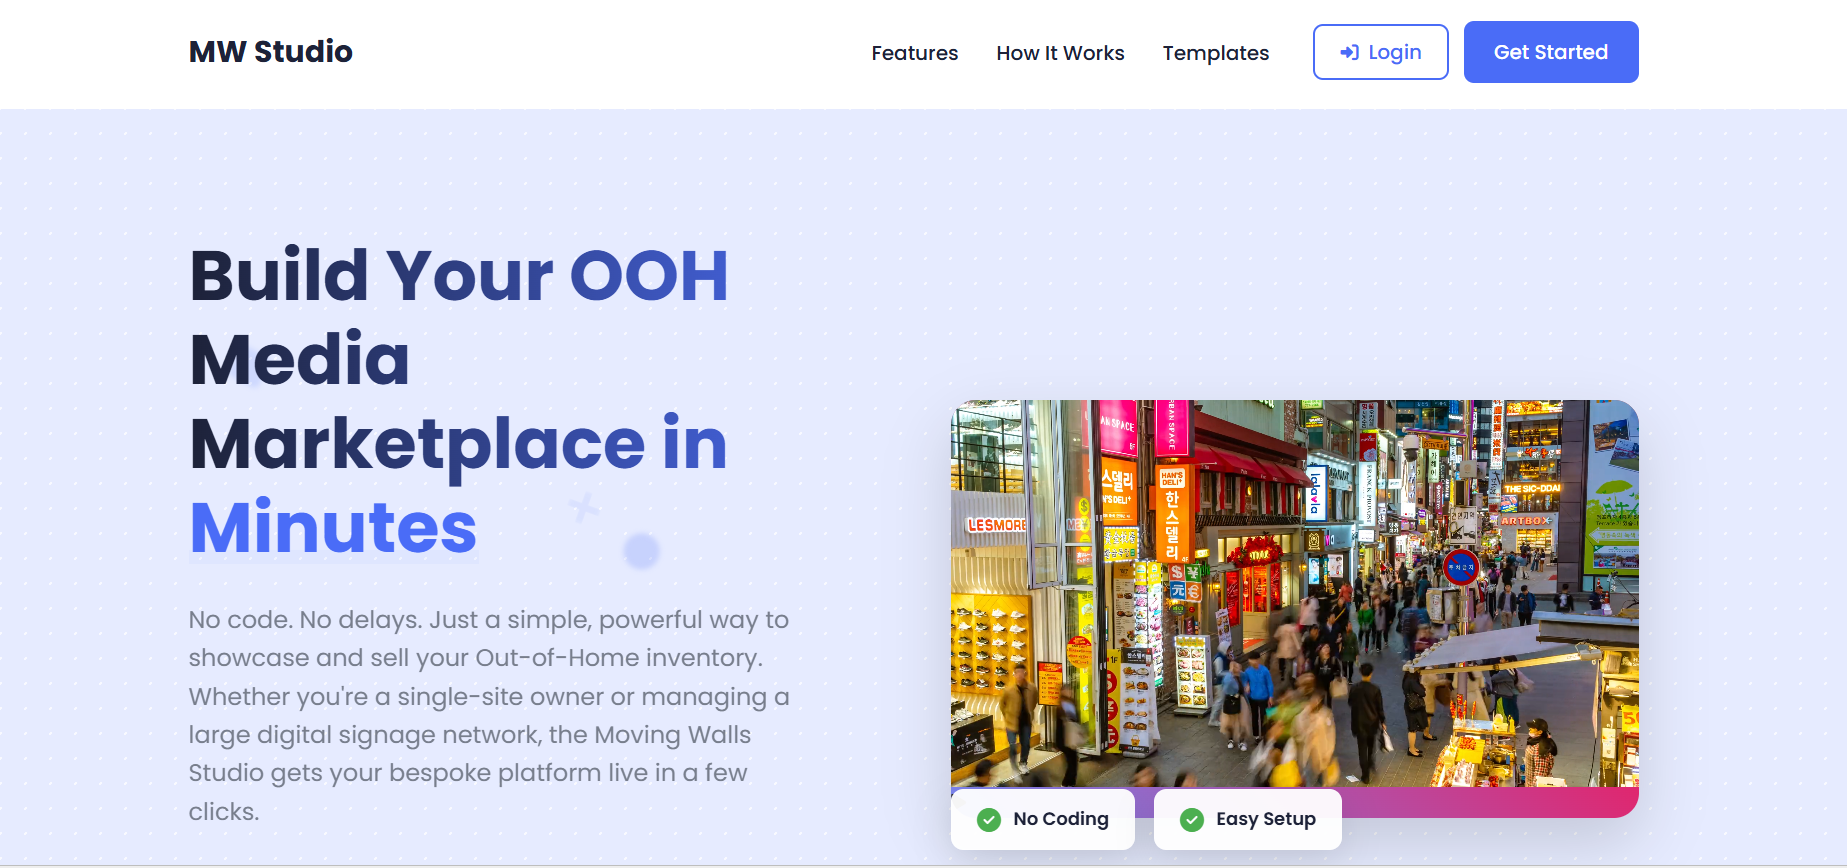Click the MW Studio logo
Image resolution: width=1847 pixels, height=868 pixels.
270,52
